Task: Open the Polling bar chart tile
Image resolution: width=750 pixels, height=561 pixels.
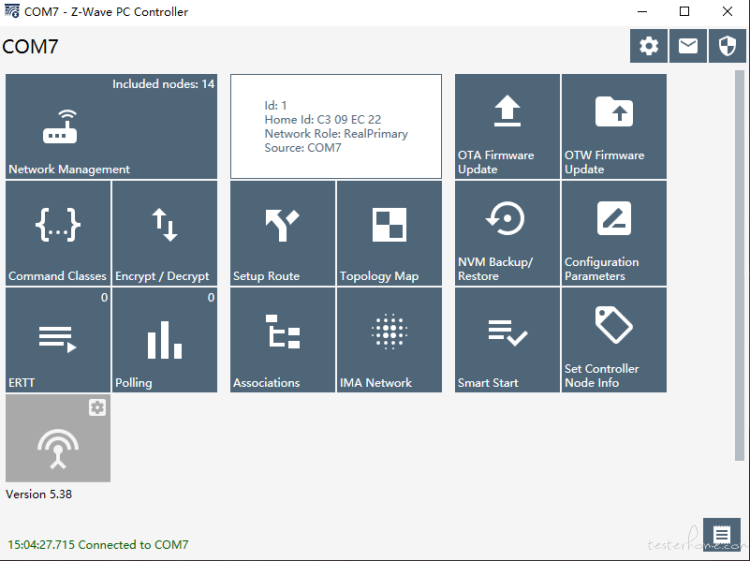Action: click(165, 340)
